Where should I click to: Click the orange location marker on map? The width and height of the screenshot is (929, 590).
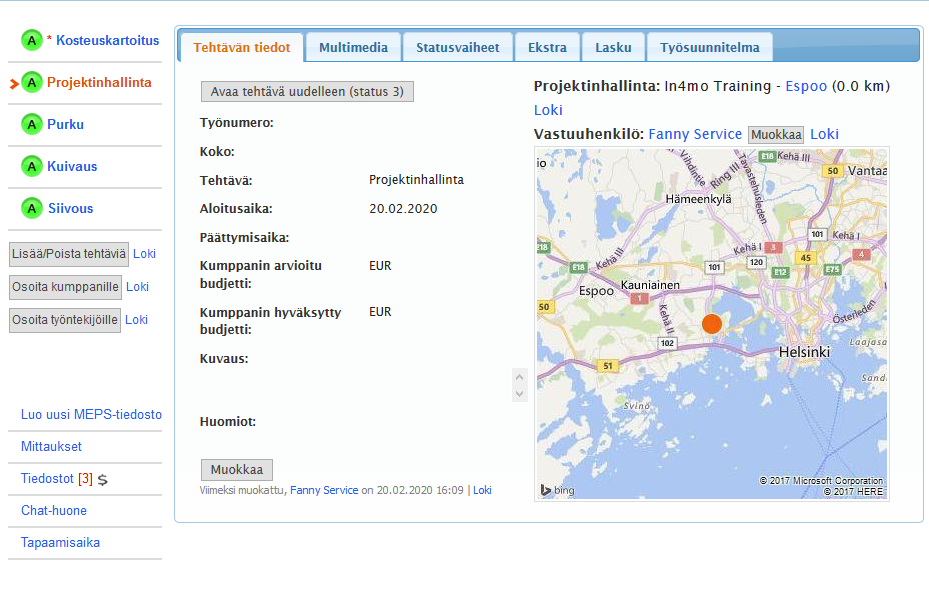pos(711,324)
